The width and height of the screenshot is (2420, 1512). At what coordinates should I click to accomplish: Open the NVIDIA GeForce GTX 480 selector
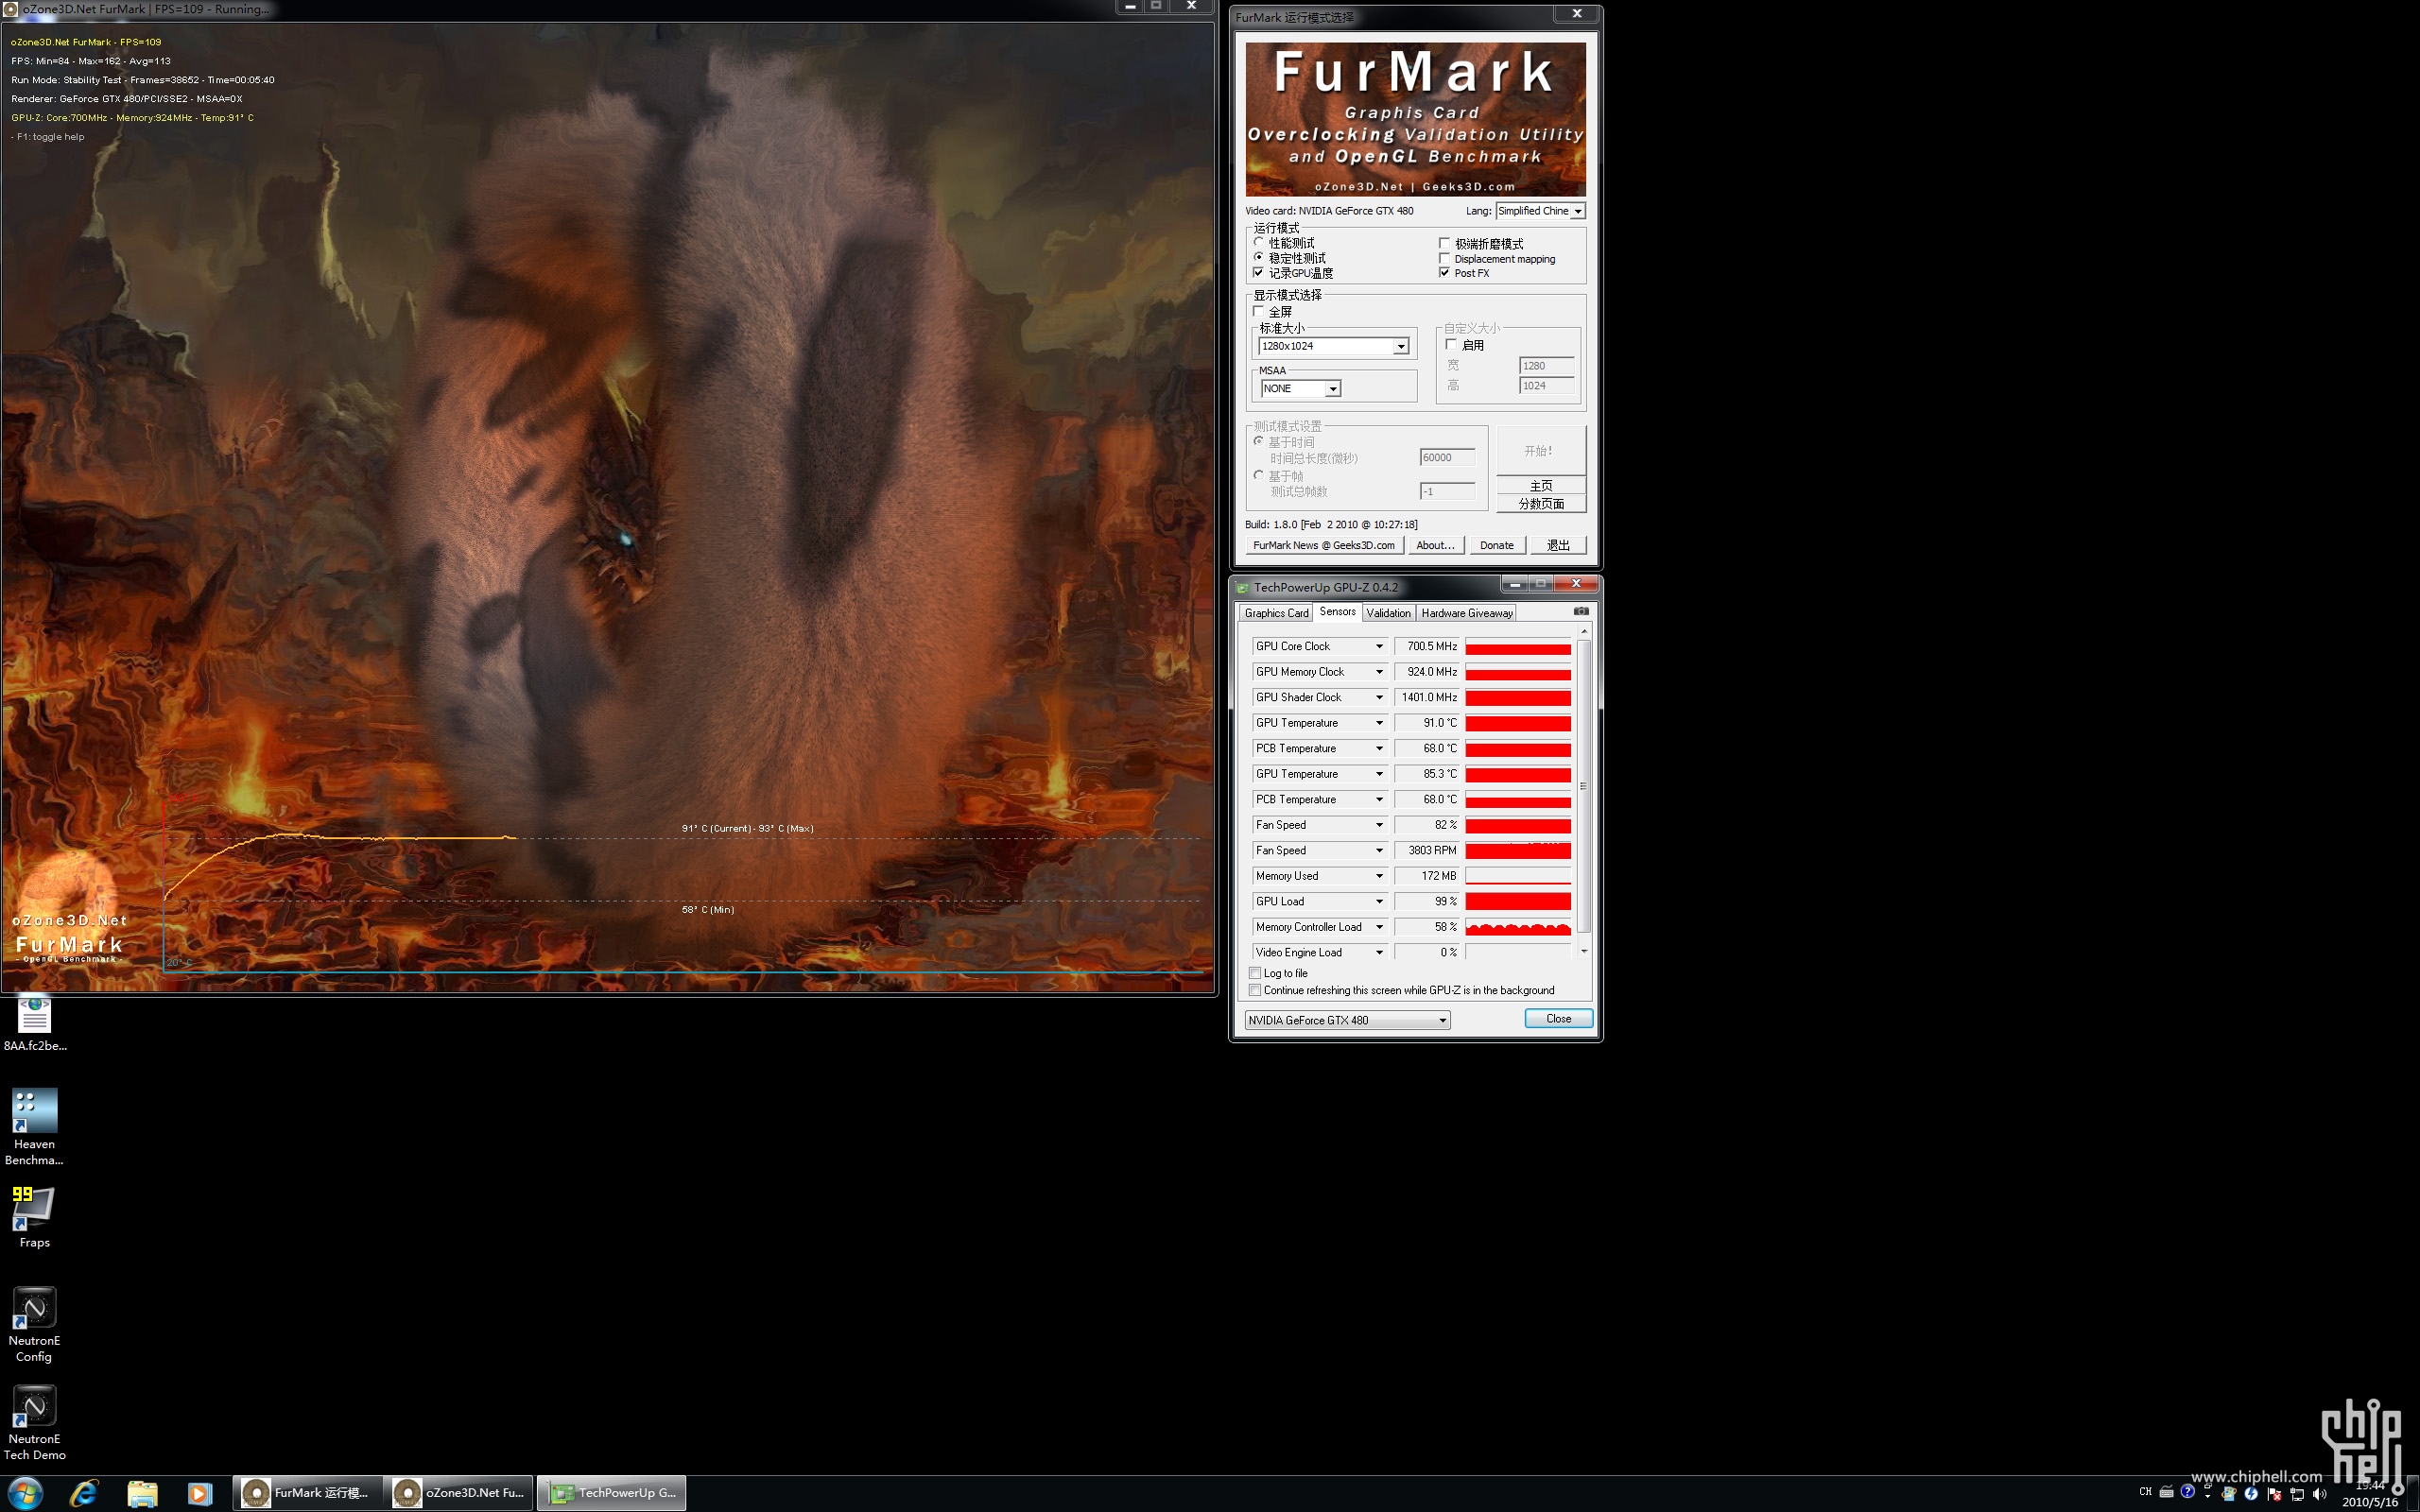(1347, 1020)
